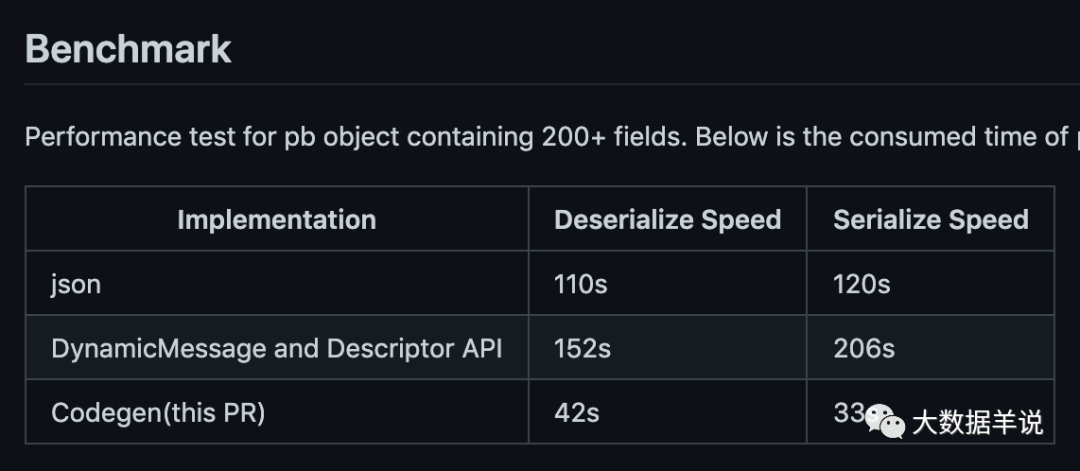Select the Implementation column header
The width and height of the screenshot is (1080, 471).
pyautogui.click(x=276, y=219)
